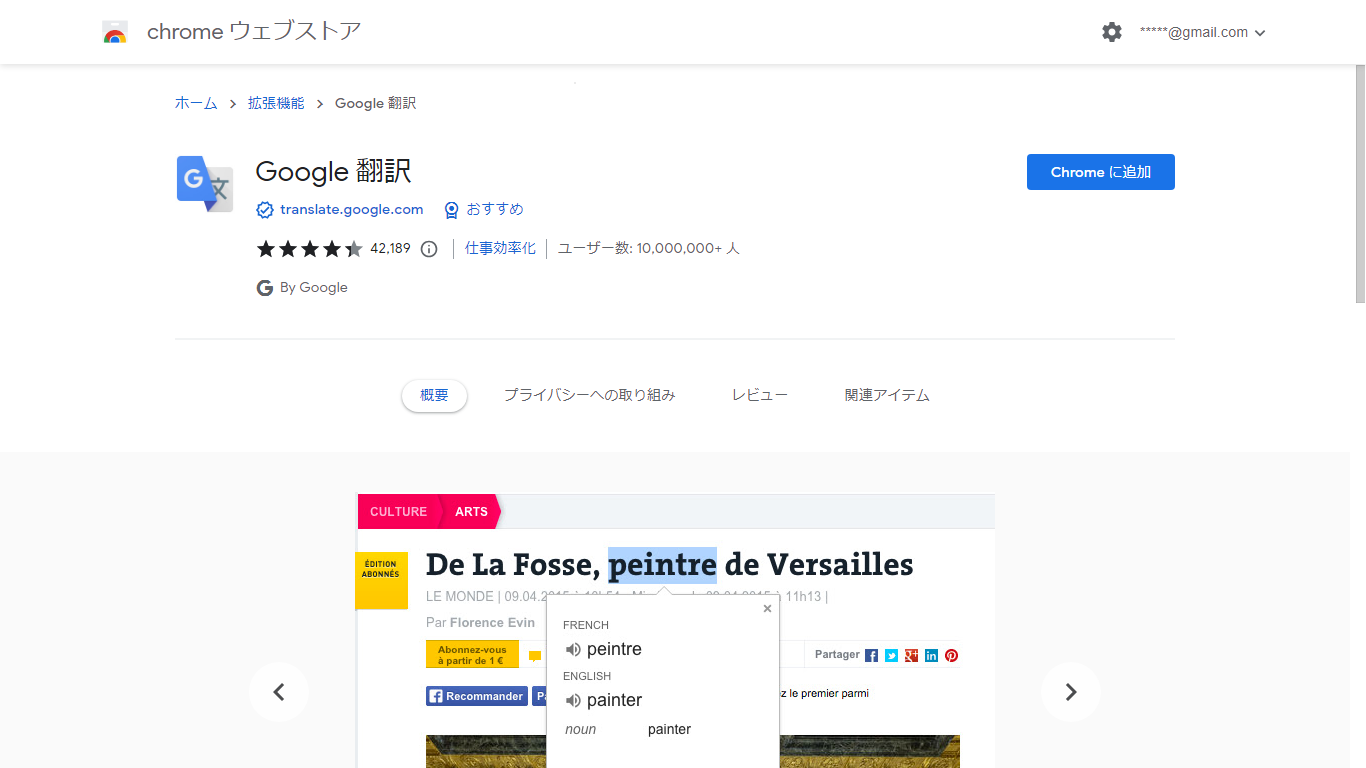Click Chrome に追加 button

pos(1101,172)
